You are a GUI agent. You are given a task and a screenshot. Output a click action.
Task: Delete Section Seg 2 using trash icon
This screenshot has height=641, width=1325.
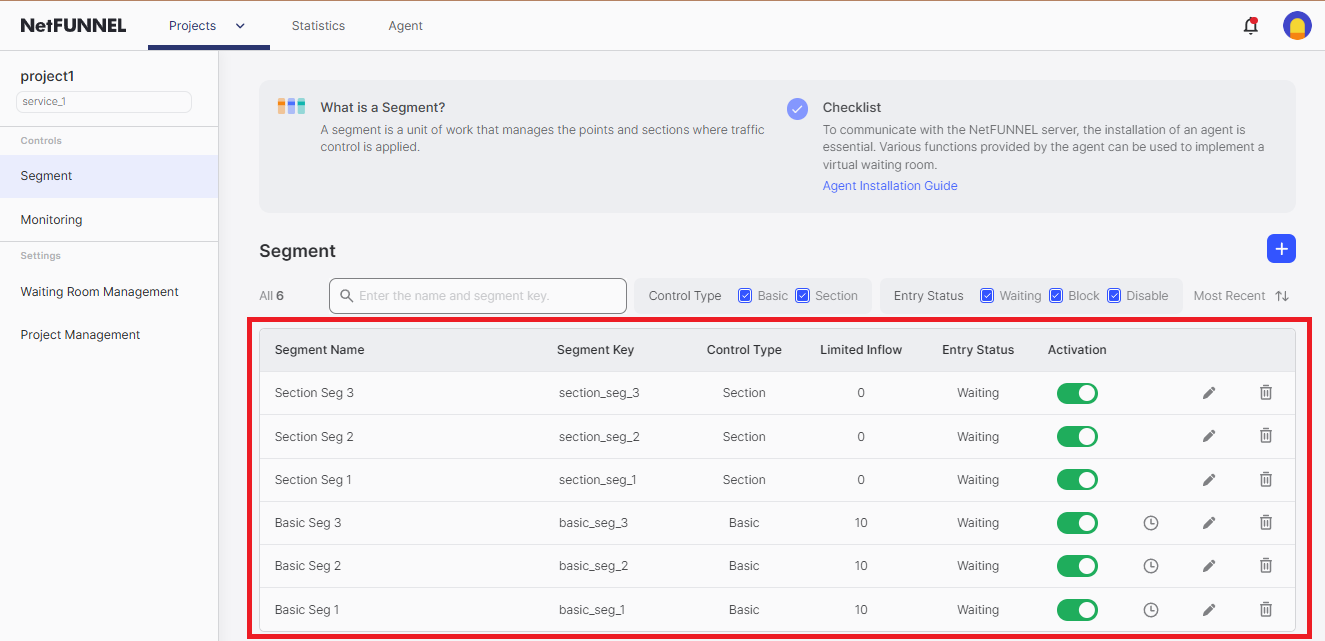pyautogui.click(x=1265, y=436)
